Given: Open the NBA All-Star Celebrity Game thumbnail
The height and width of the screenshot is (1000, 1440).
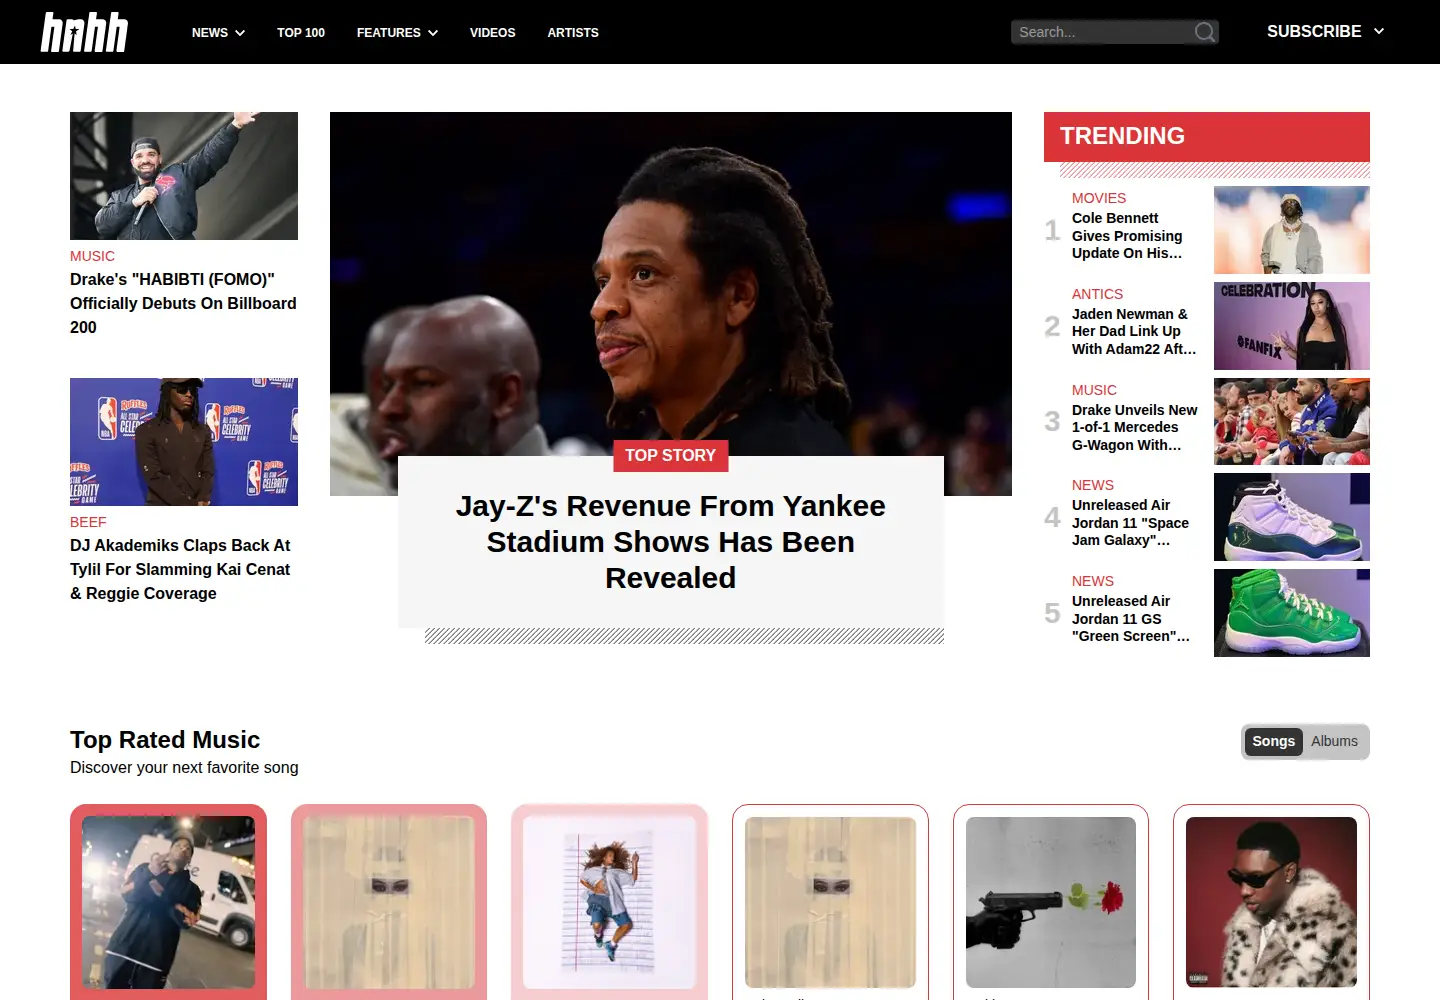Looking at the screenshot, I should pos(184,442).
